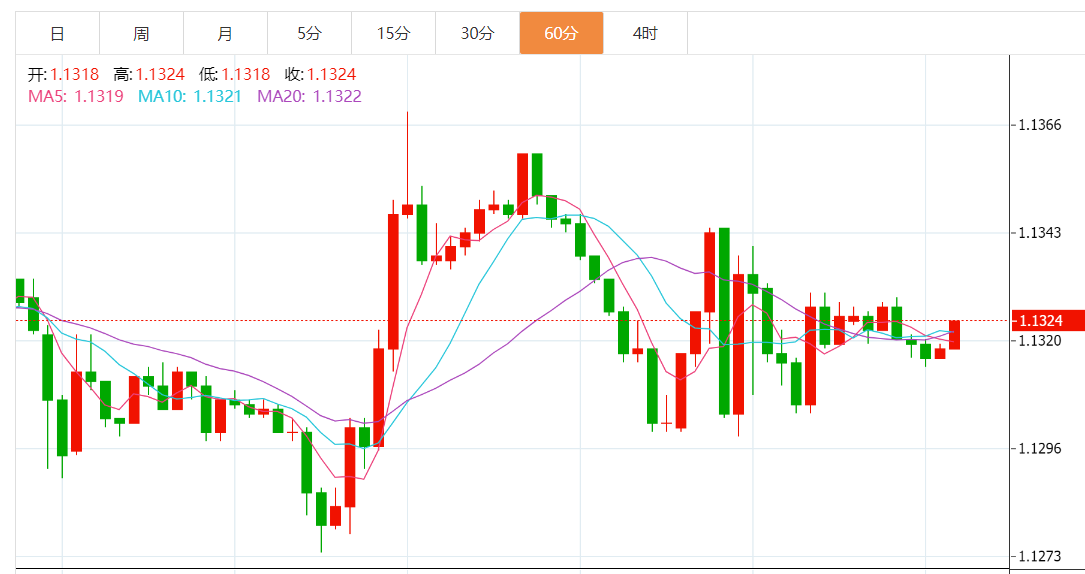Image resolution: width=1085 pixels, height=574 pixels.
Task: Click the 1.1343 price axis label
Action: (x=1039, y=233)
